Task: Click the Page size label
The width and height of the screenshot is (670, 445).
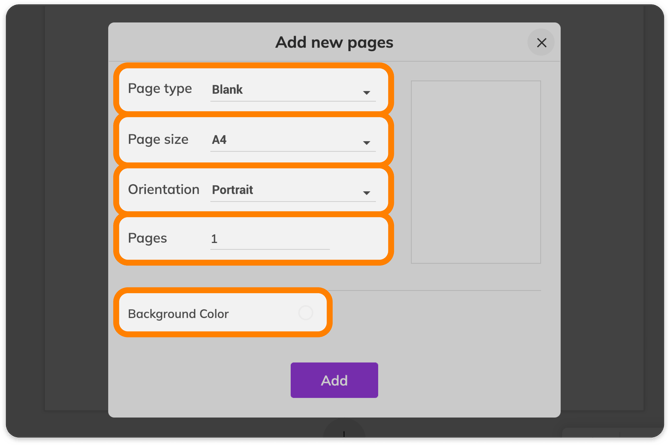Action: [158, 139]
